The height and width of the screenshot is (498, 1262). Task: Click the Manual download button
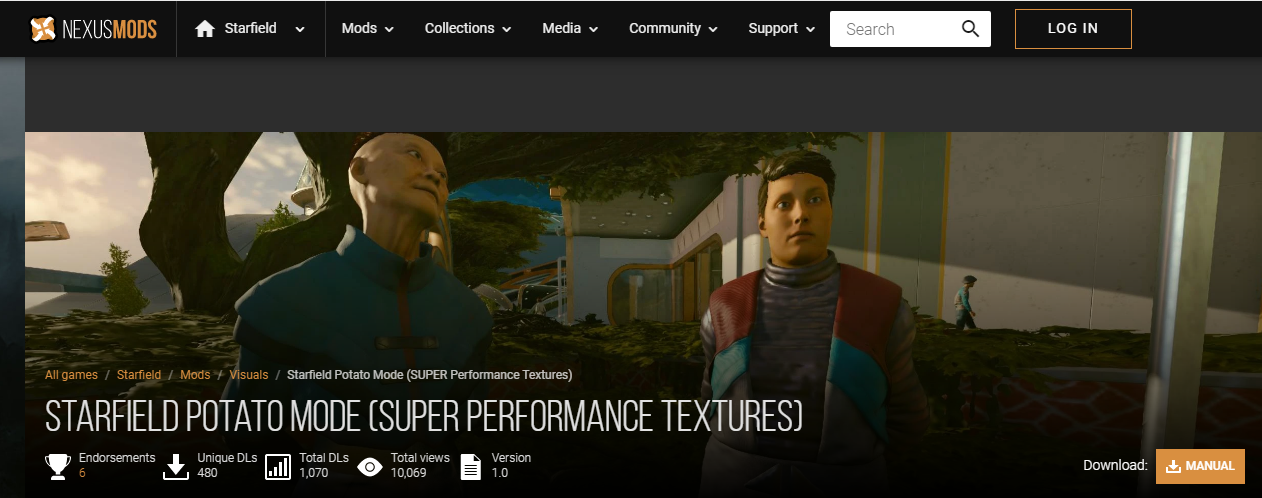pos(1200,466)
